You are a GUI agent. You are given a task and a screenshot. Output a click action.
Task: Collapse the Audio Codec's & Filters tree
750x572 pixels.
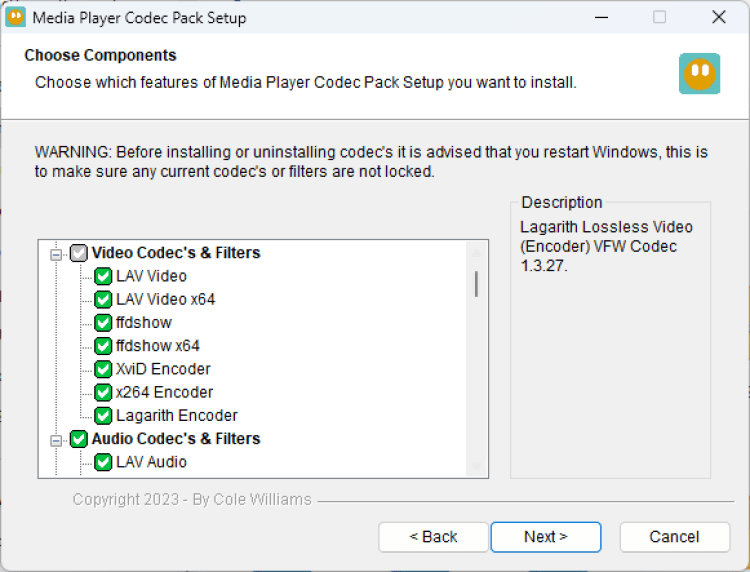pos(56,439)
